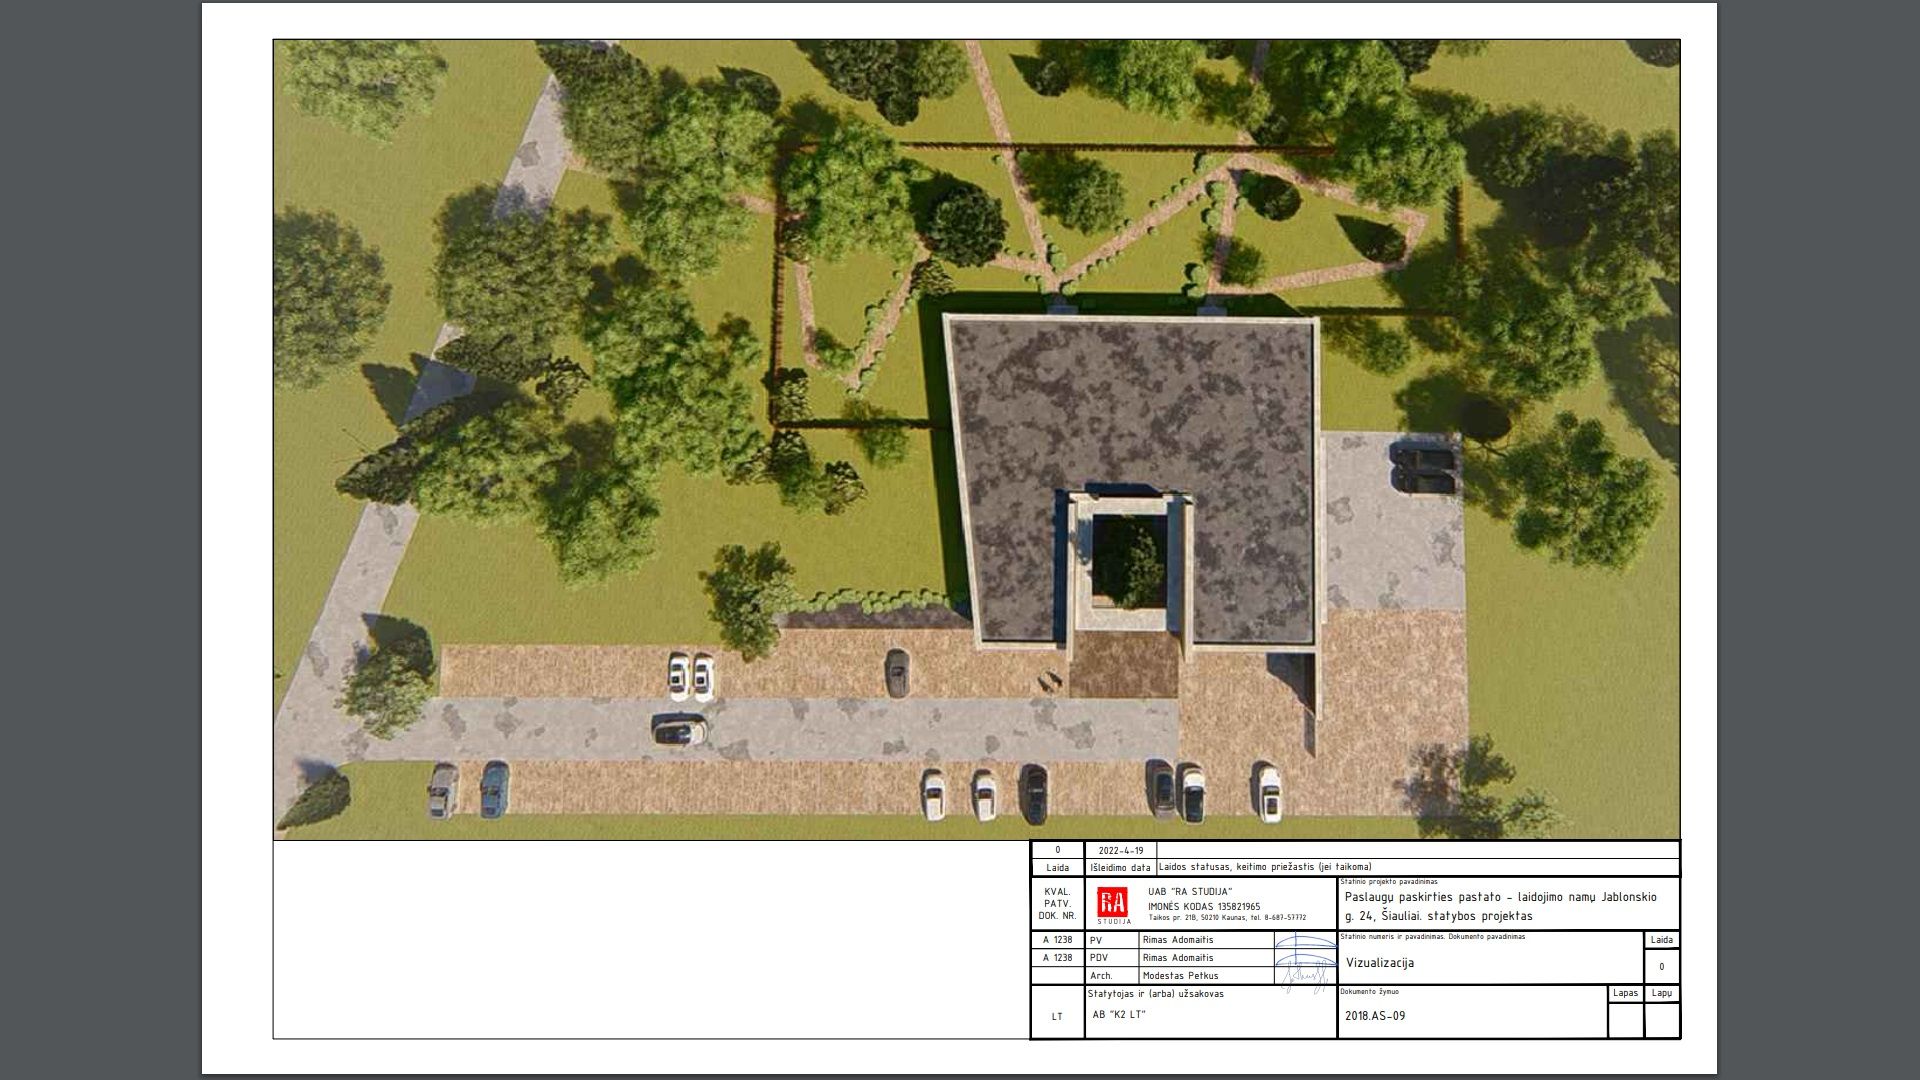Click the "Lapų" header cell
This screenshot has width=1920, height=1080.
tap(1662, 993)
